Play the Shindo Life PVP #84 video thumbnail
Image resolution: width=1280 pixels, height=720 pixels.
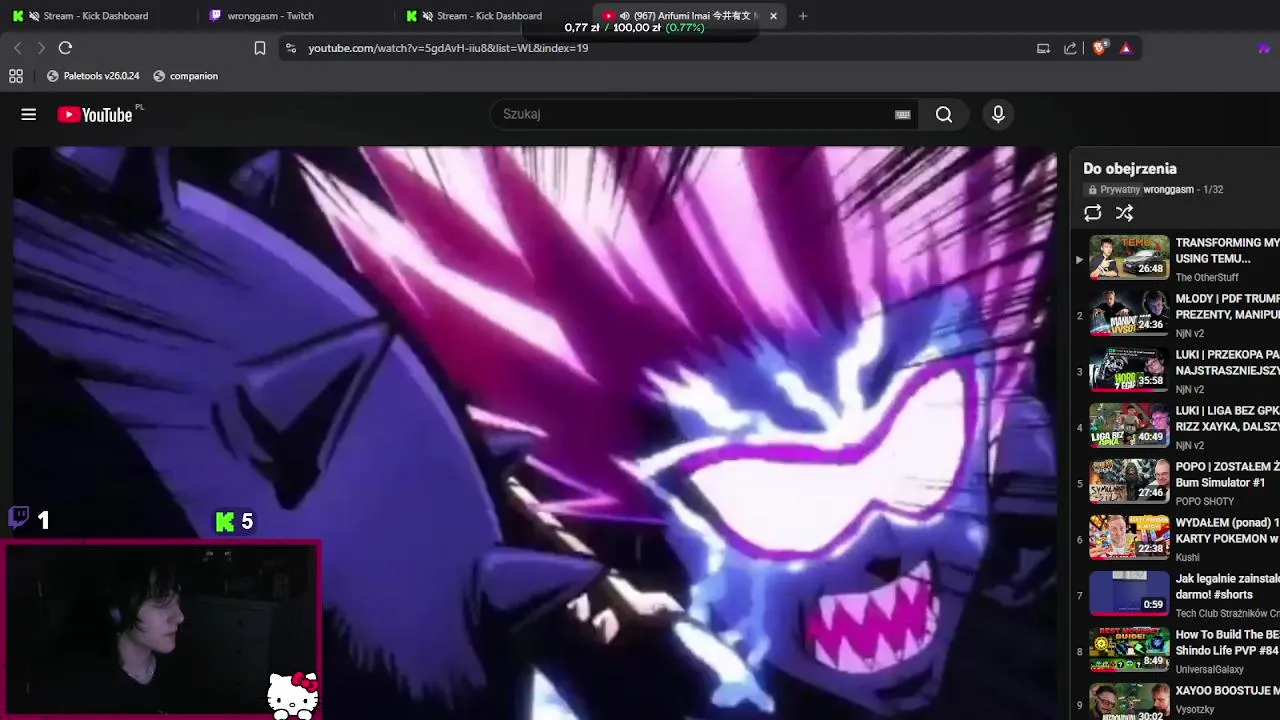(1129, 650)
